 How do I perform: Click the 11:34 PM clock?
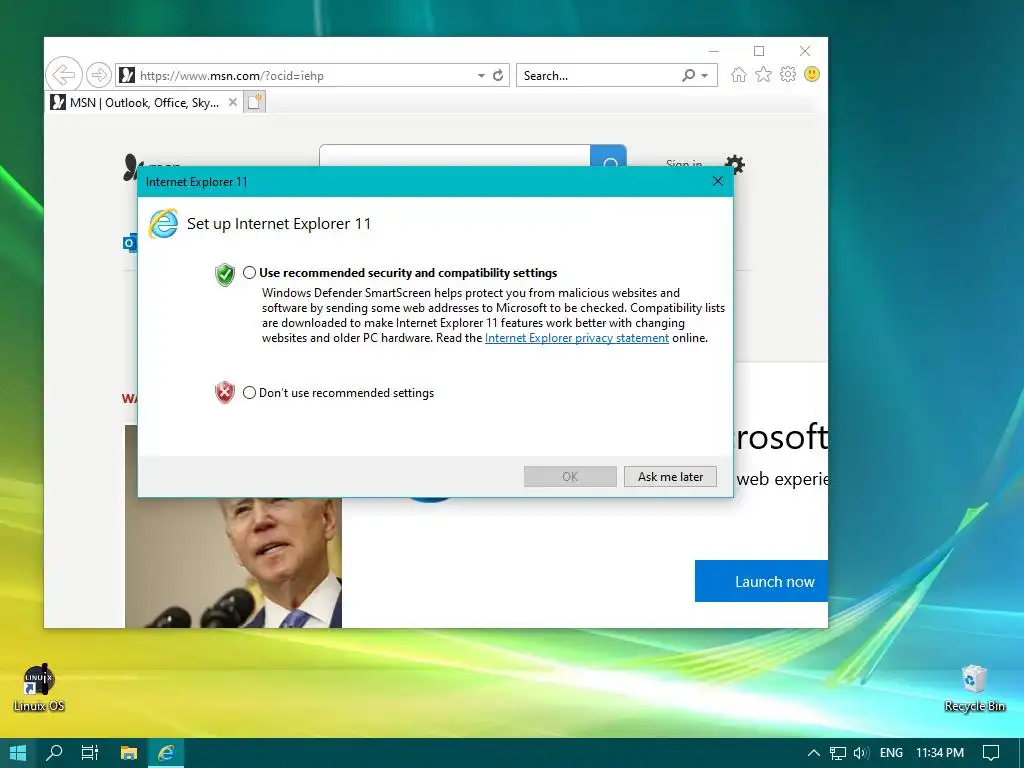pos(940,753)
